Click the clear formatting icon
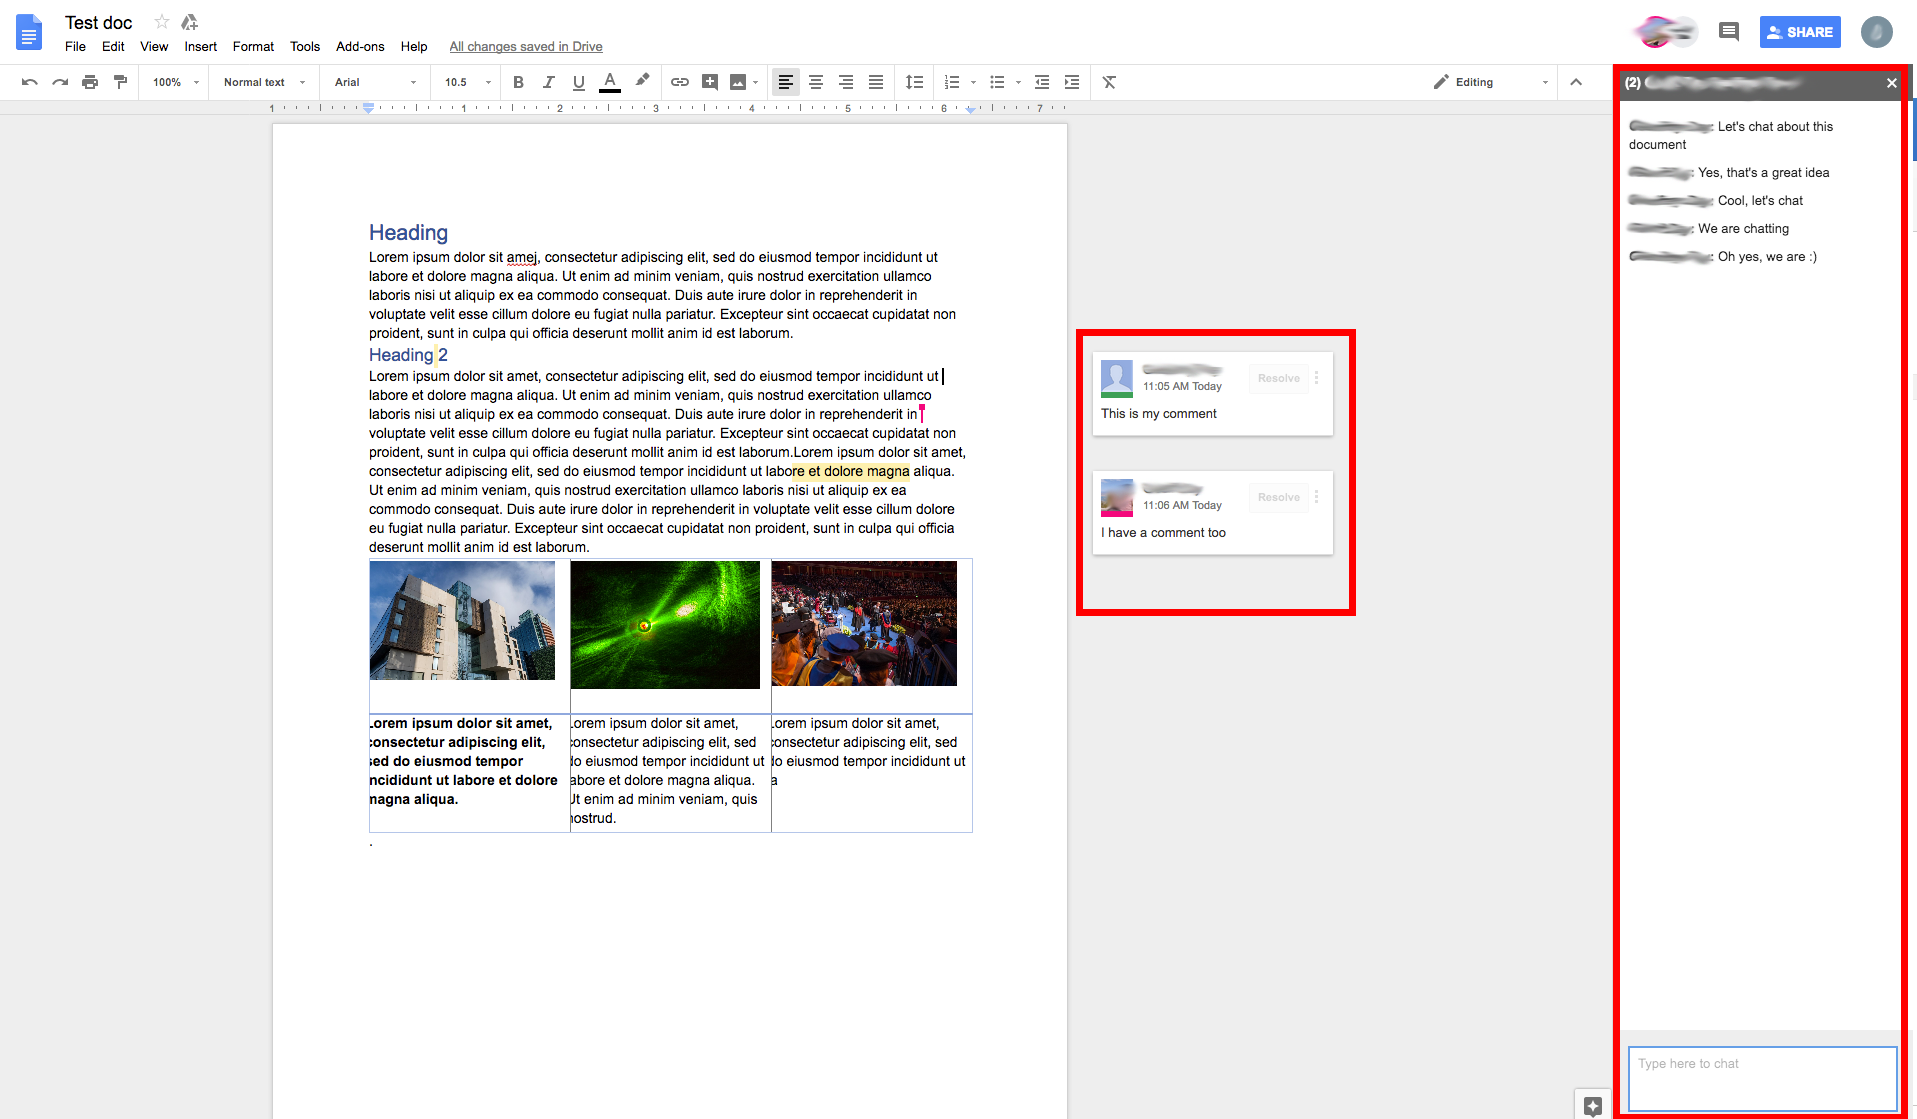This screenshot has height=1119, width=1917. tap(1109, 82)
